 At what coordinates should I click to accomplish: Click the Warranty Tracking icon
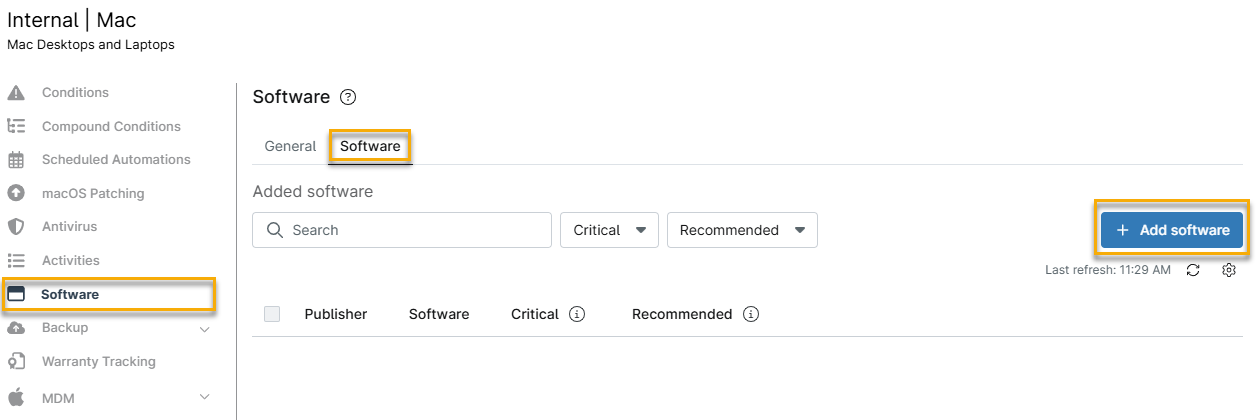pyautogui.click(x=16, y=361)
